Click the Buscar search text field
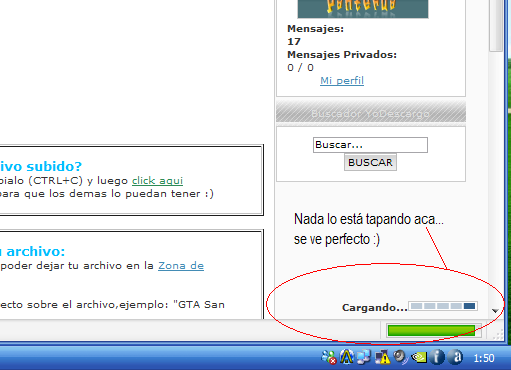 370,145
